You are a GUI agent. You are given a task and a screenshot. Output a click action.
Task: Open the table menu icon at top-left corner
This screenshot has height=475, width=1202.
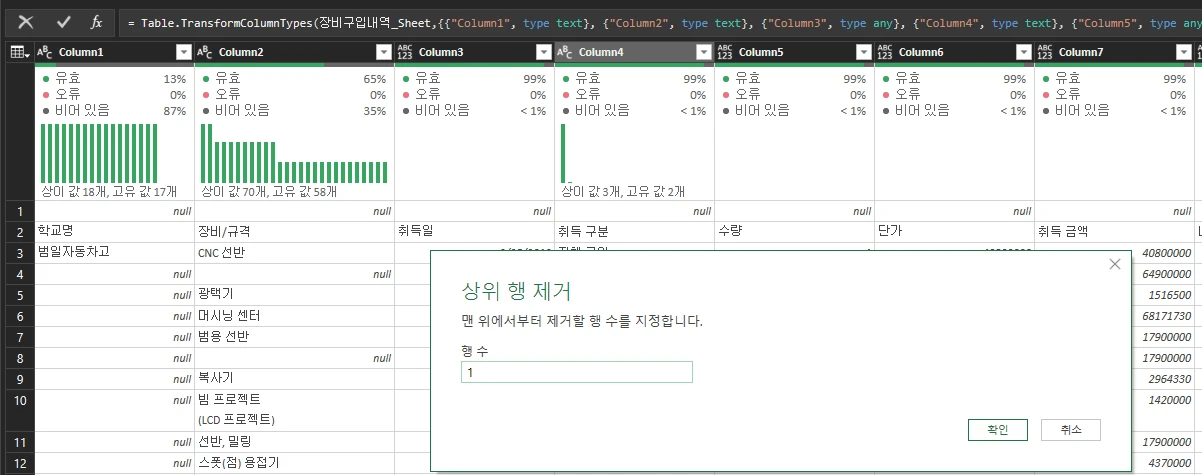pyautogui.click(x=17, y=52)
